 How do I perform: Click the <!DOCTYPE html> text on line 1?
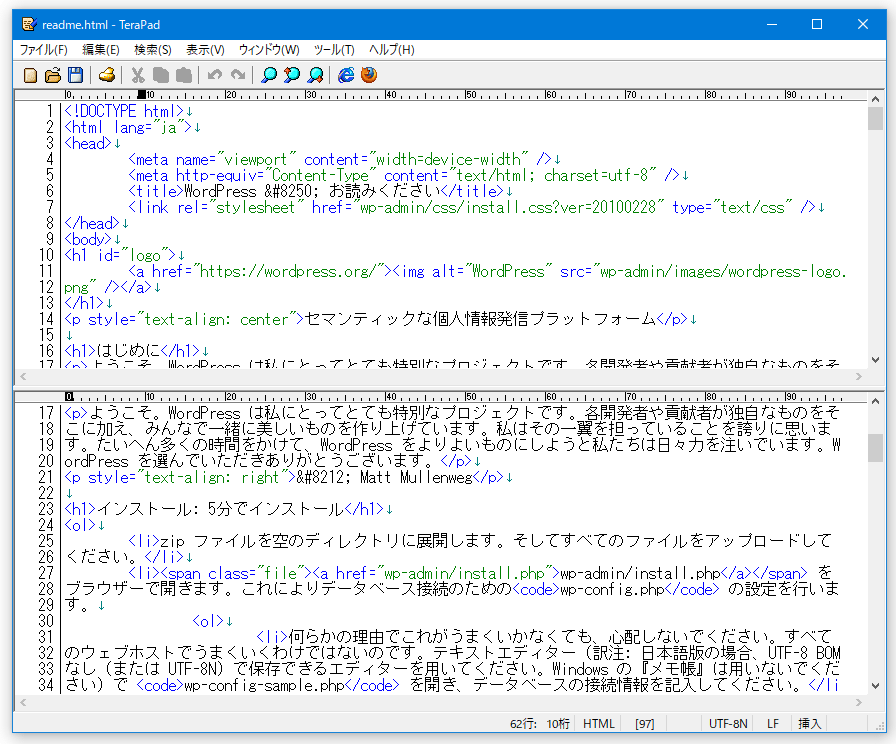(x=124, y=111)
